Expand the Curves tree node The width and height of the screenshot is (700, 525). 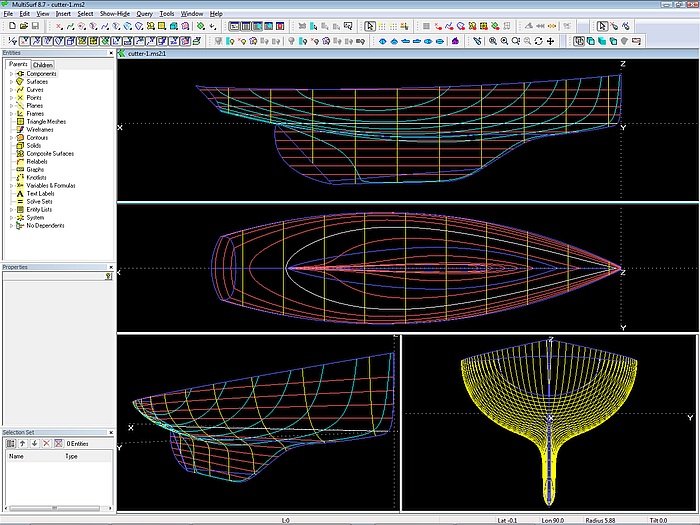click(x=11, y=89)
